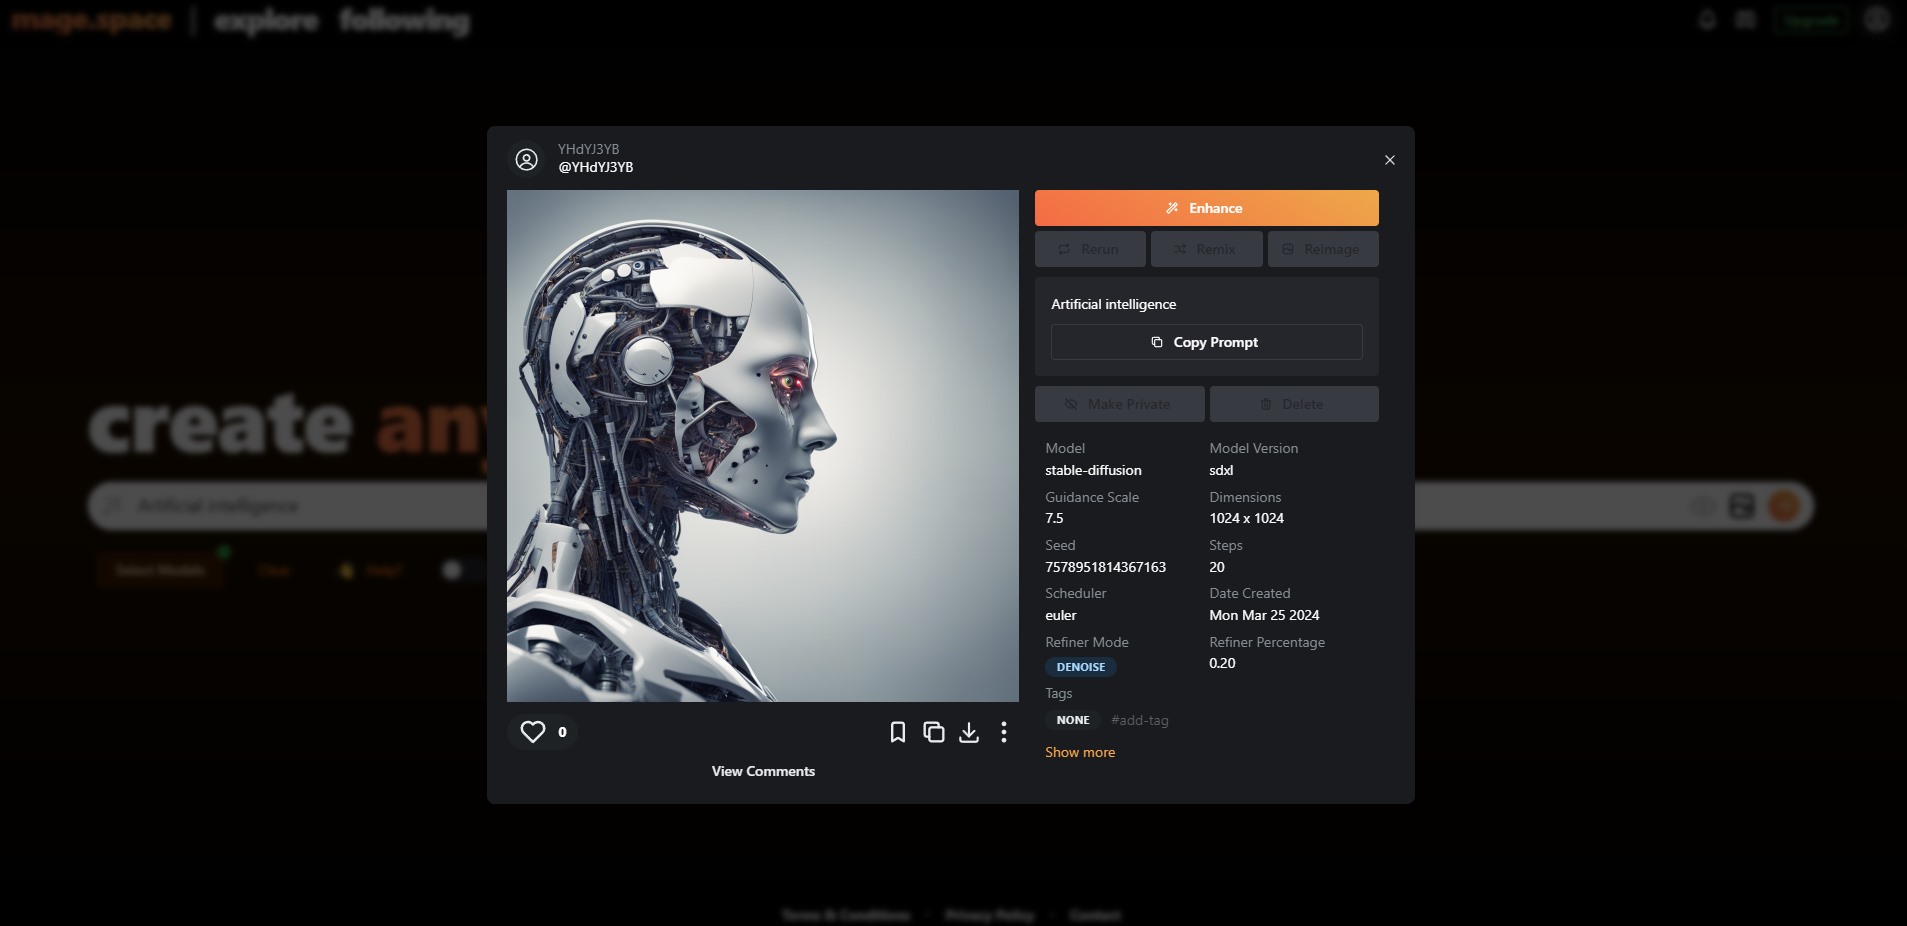
Task: Click the Rerun button
Action: (x=1090, y=249)
